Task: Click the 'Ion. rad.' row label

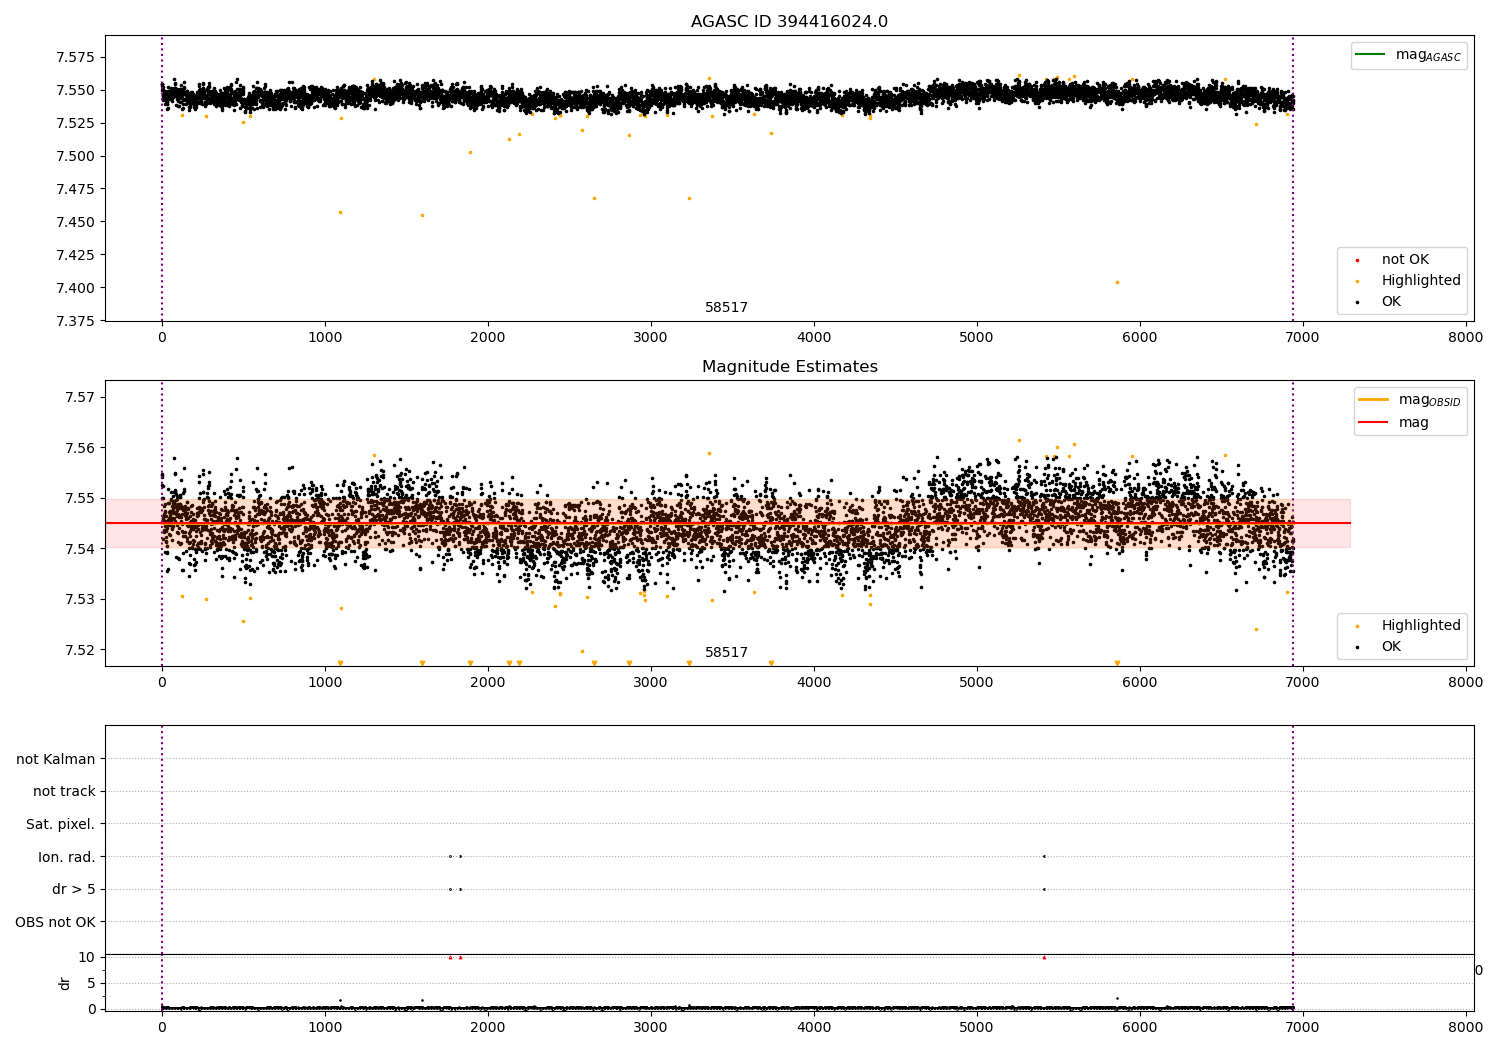Action: [67, 857]
